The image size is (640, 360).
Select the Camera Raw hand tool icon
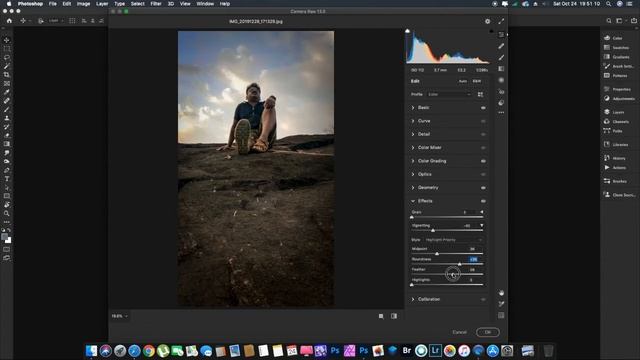tap(501, 293)
